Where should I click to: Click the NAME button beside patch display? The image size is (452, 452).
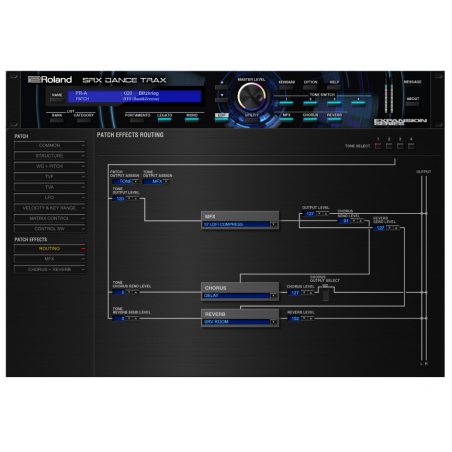pyautogui.click(x=57, y=99)
